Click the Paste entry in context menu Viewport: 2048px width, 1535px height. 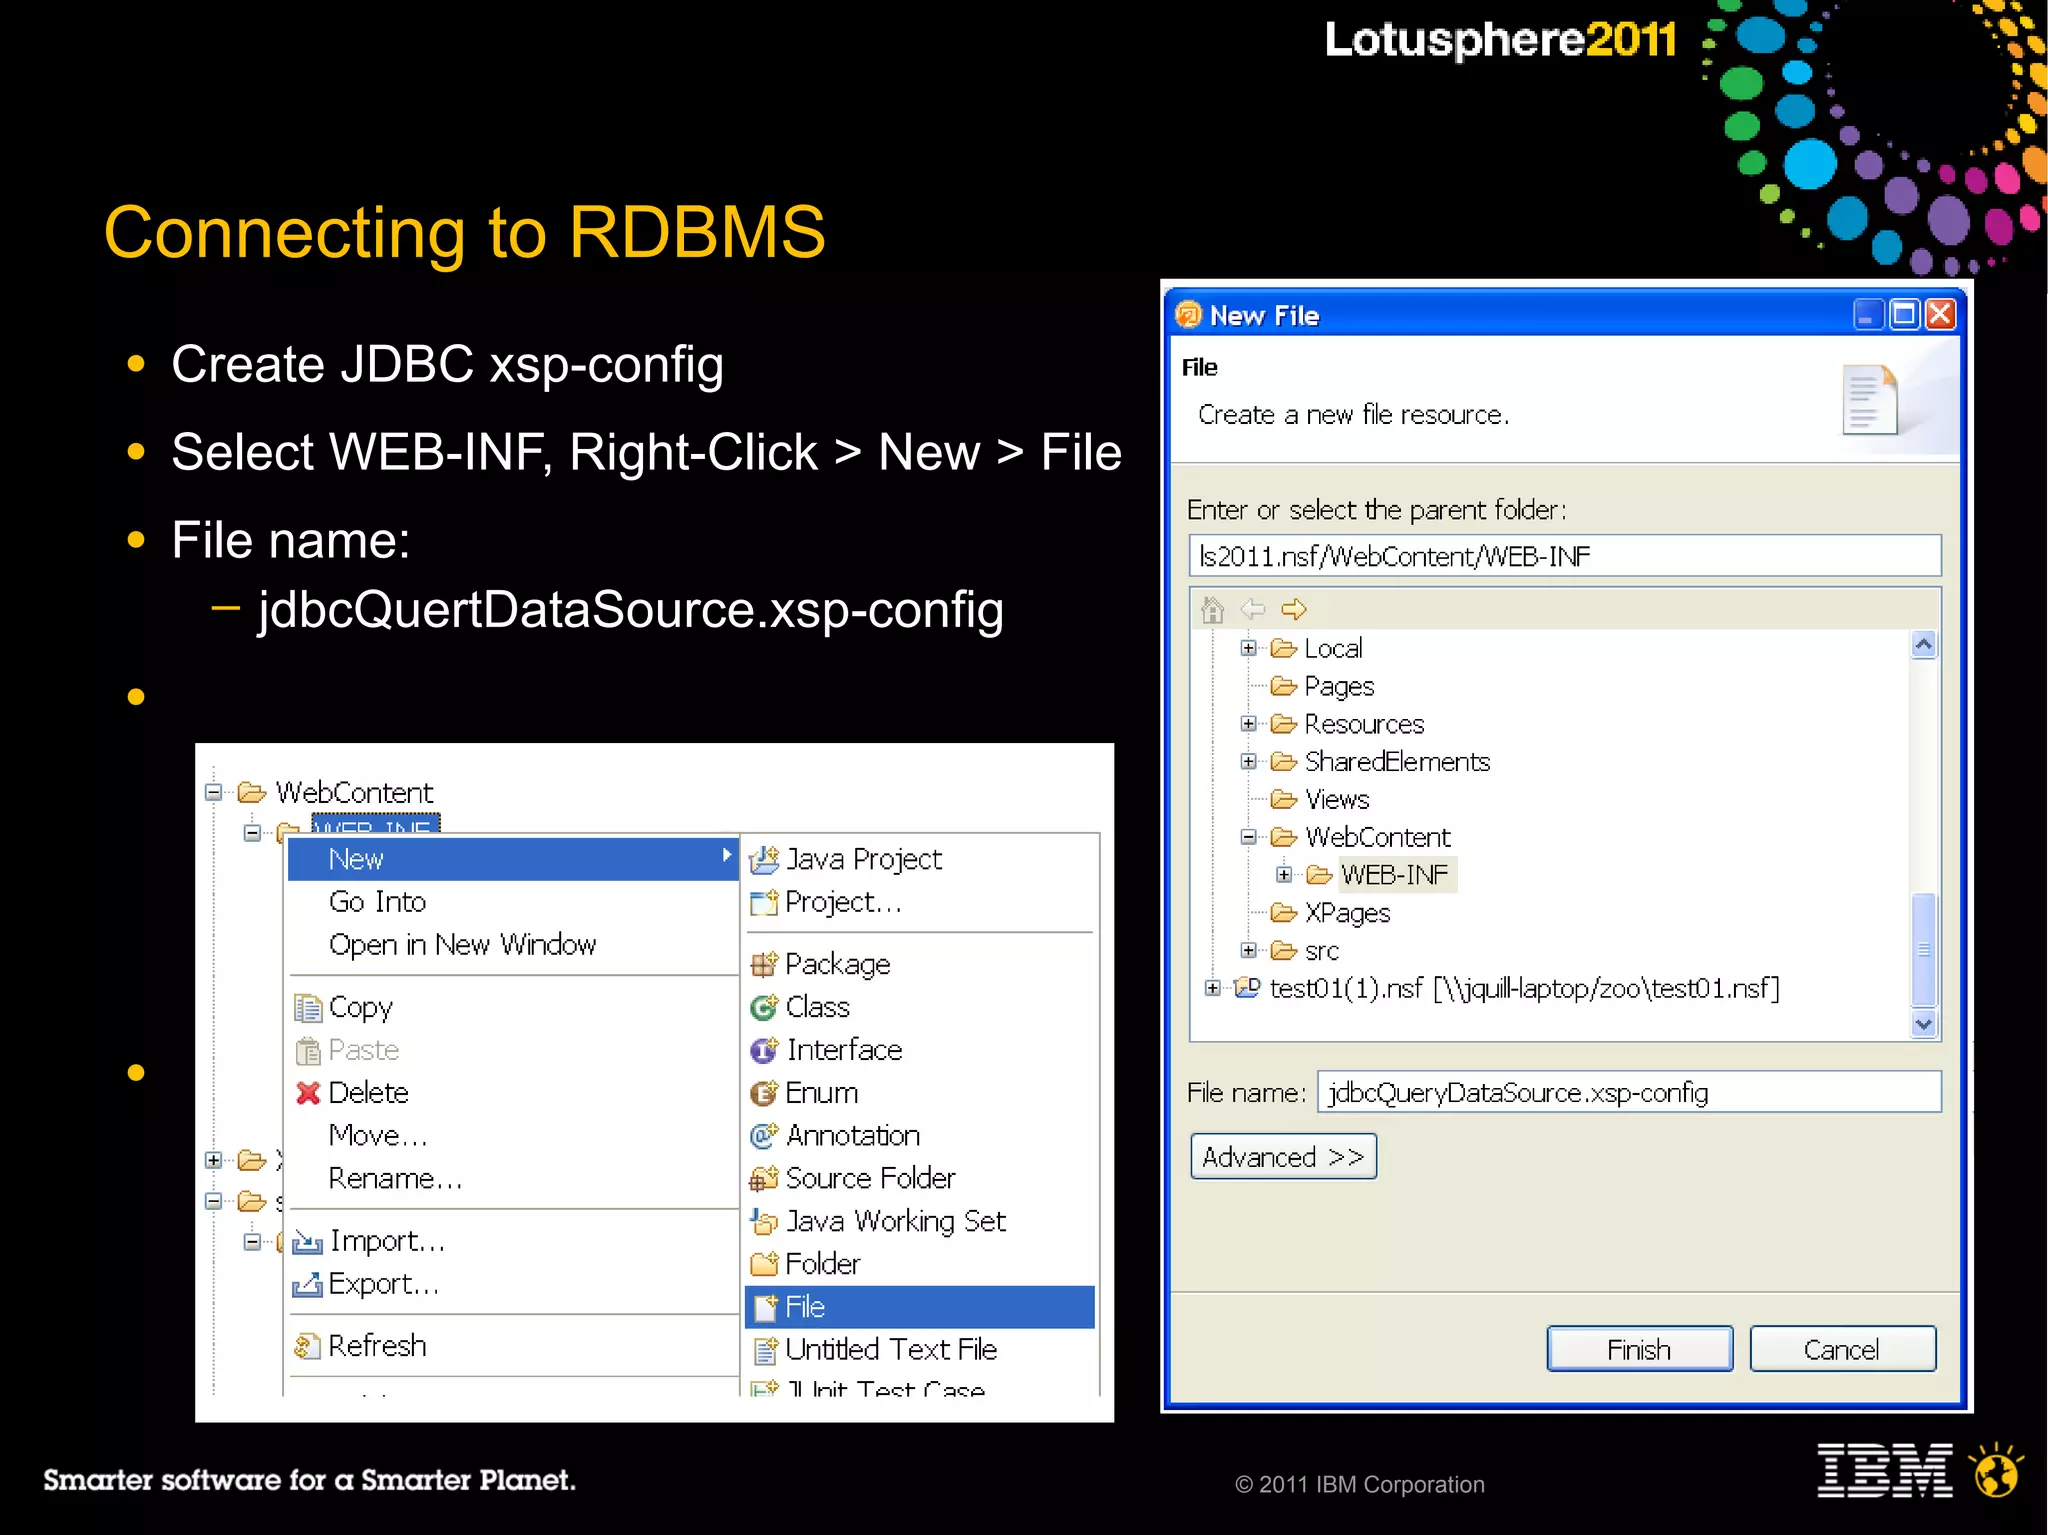(363, 1051)
